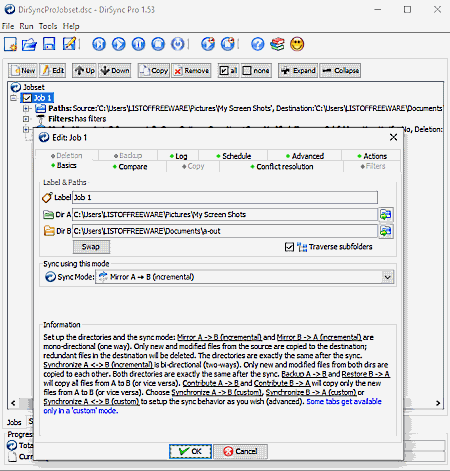Image resolution: width=450 pixels, height=471 pixels.
Task: Click the Edit job button
Action: [52, 71]
